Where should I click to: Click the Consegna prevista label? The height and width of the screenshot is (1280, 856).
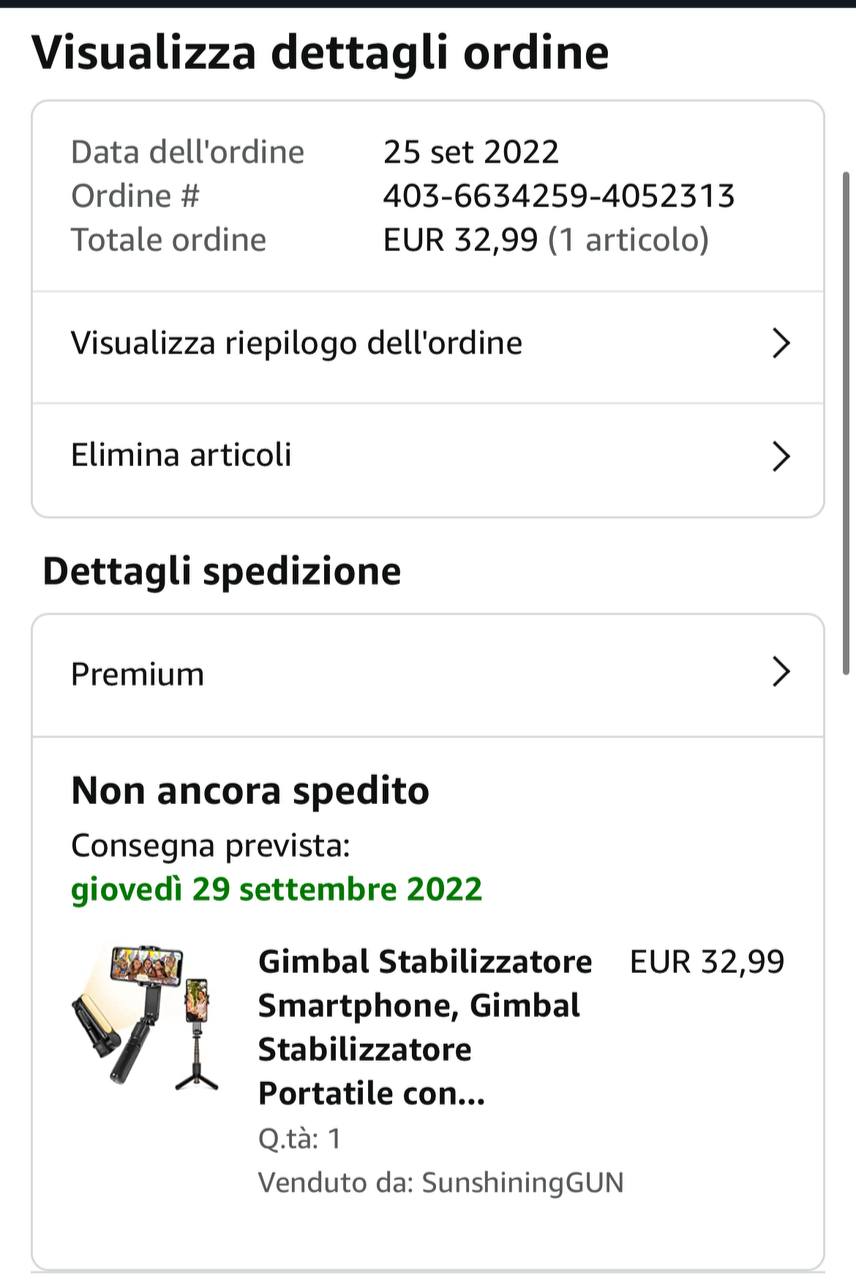pyautogui.click(x=210, y=846)
